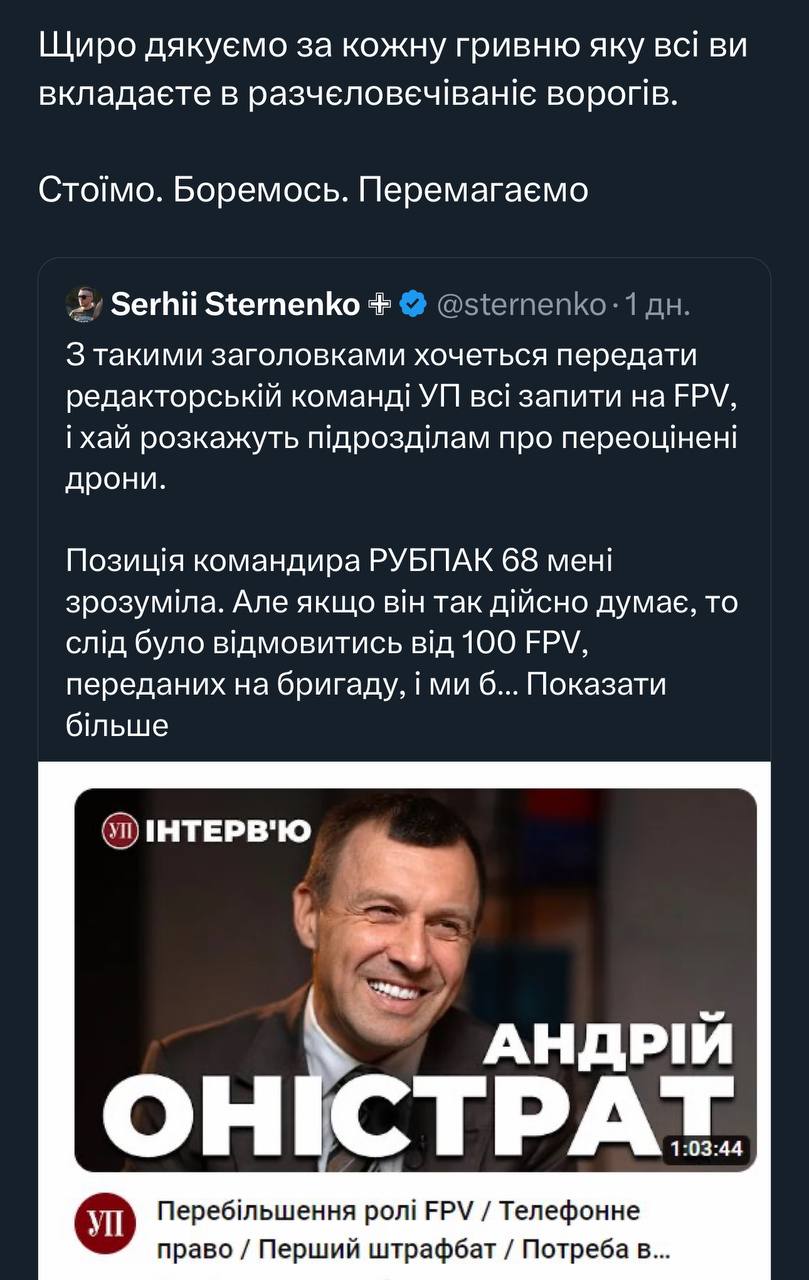Open the "1 дн." post timestamp
Viewport: 809px width, 1280px height.
(x=658, y=304)
